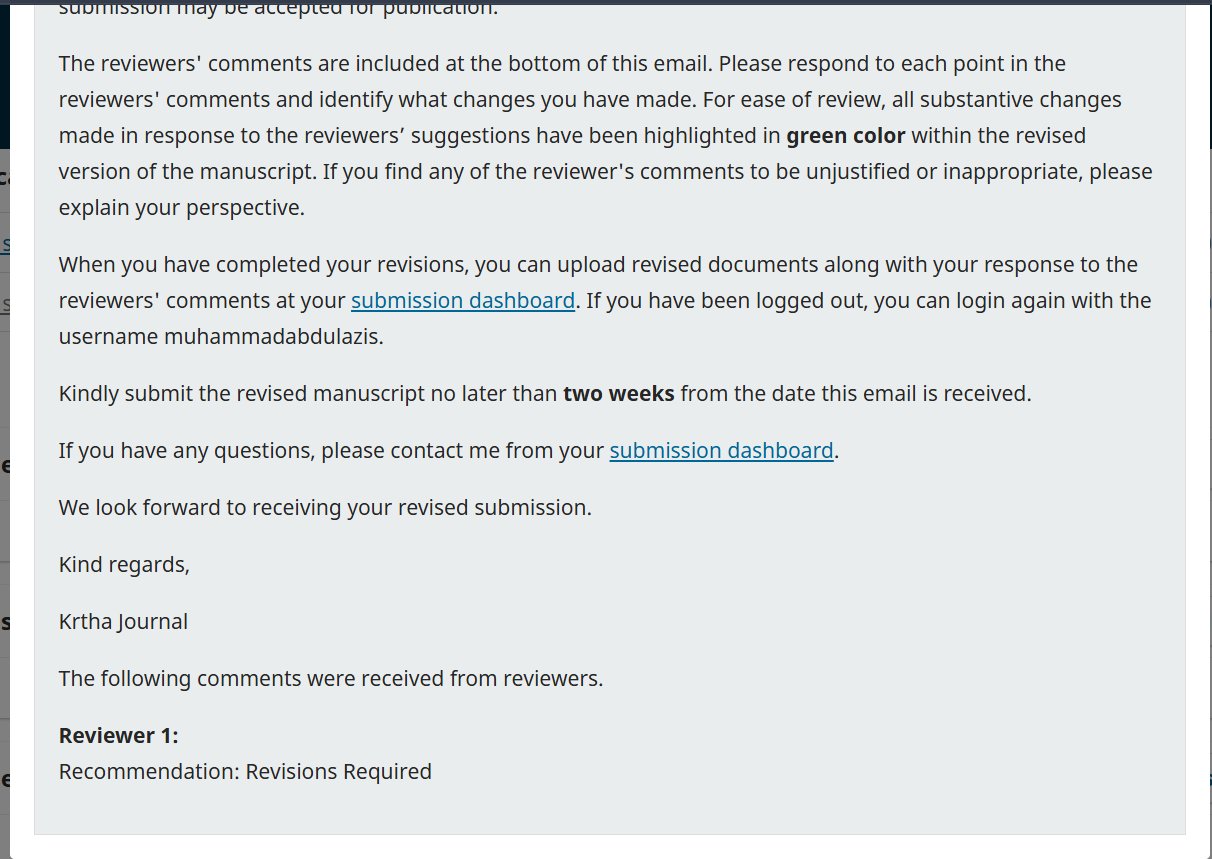Click the sentence starting 'Kindly submit the revised manuscript'

click(545, 393)
